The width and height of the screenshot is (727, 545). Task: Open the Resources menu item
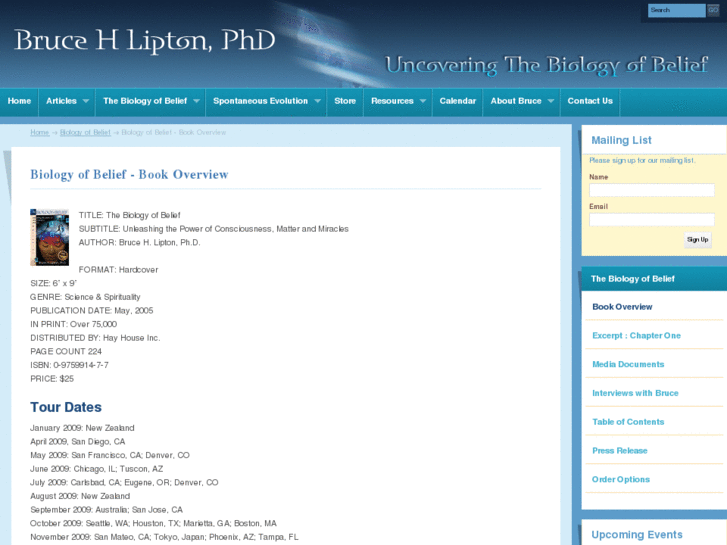[392, 101]
